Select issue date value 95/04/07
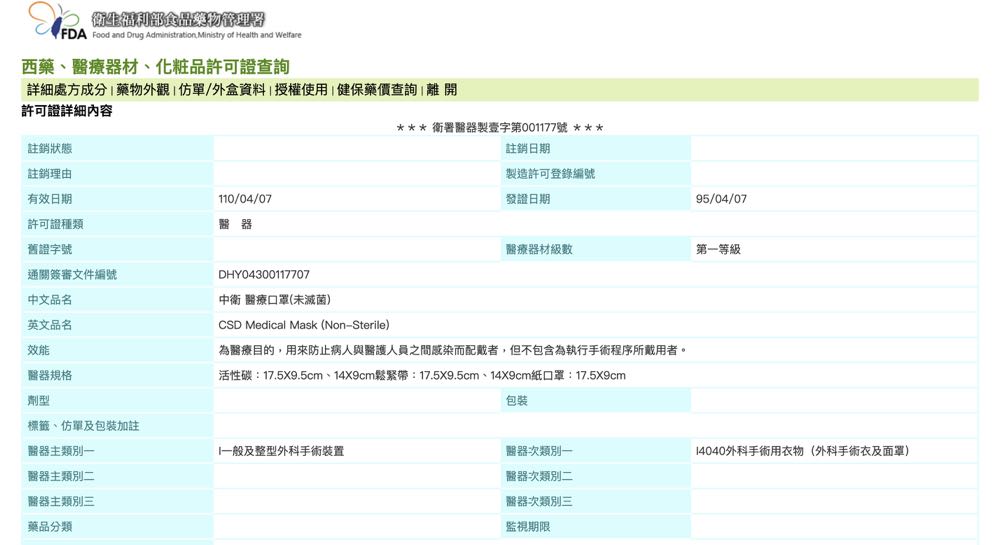The width and height of the screenshot is (1000, 545). [x=721, y=199]
